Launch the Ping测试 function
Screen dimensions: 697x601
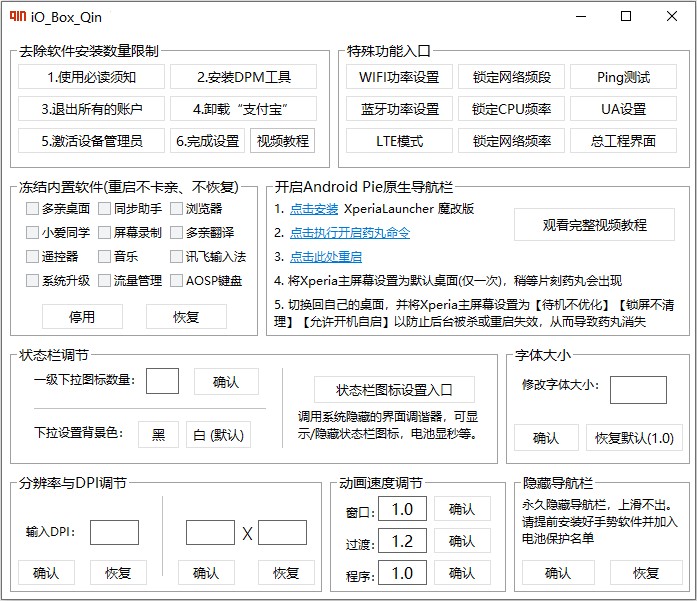[x=623, y=77]
